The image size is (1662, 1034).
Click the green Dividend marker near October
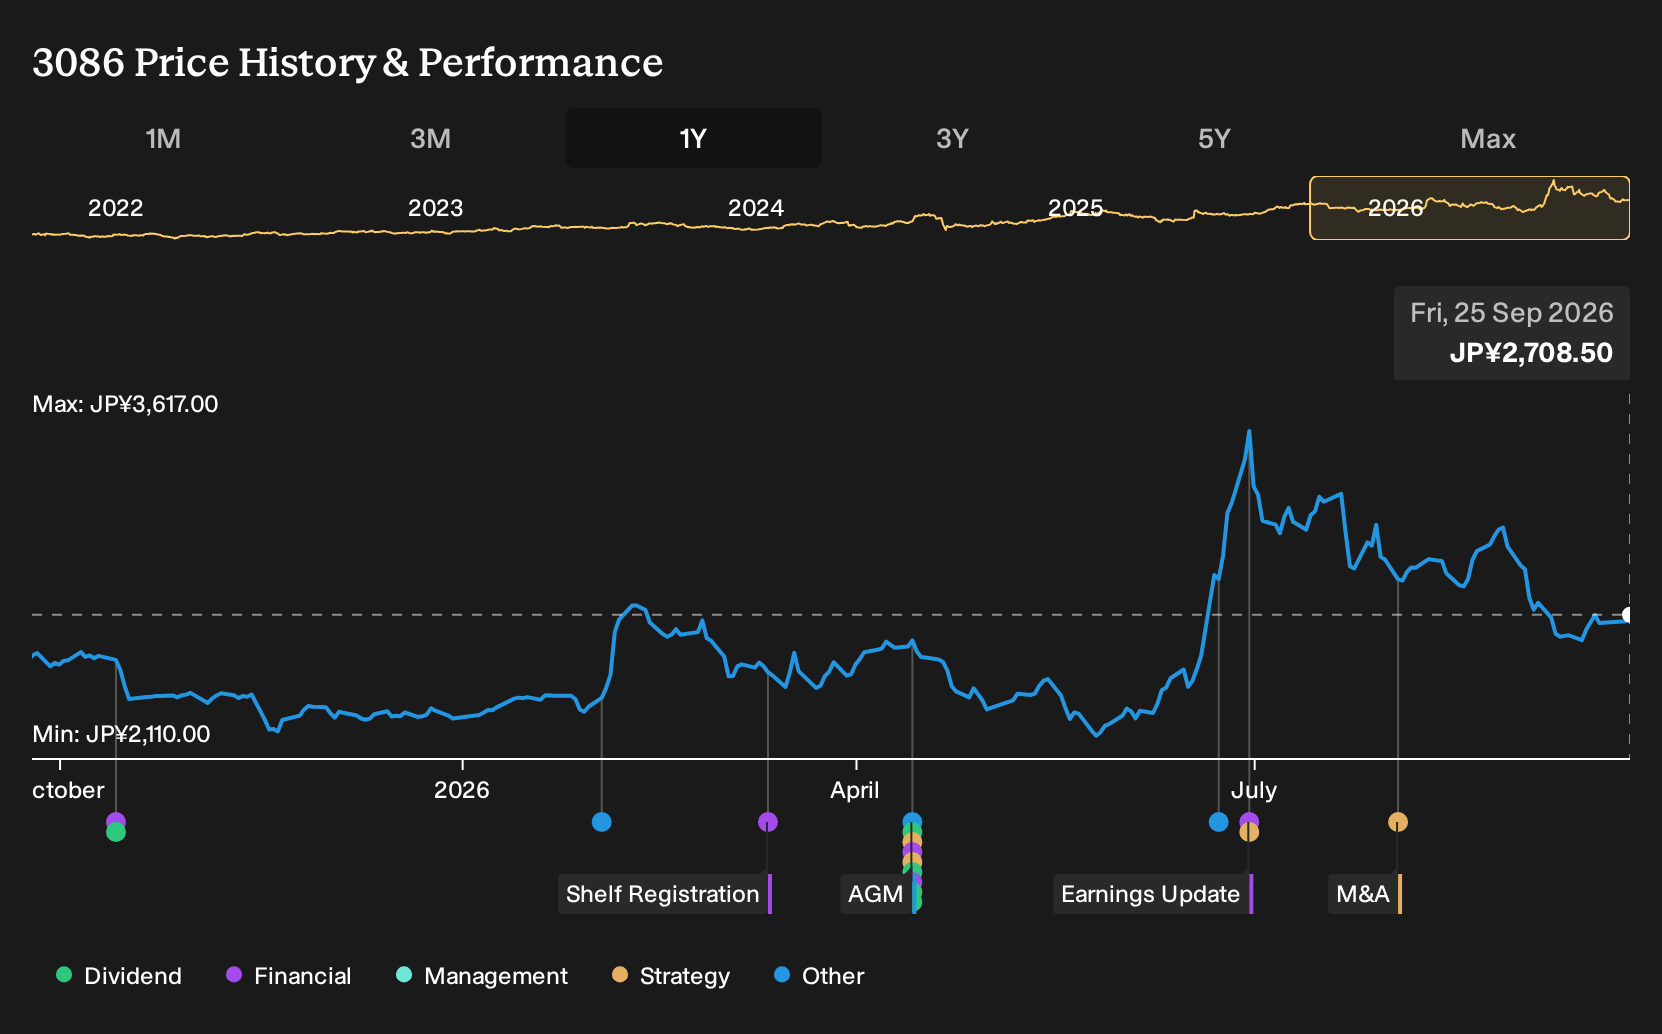point(116,832)
